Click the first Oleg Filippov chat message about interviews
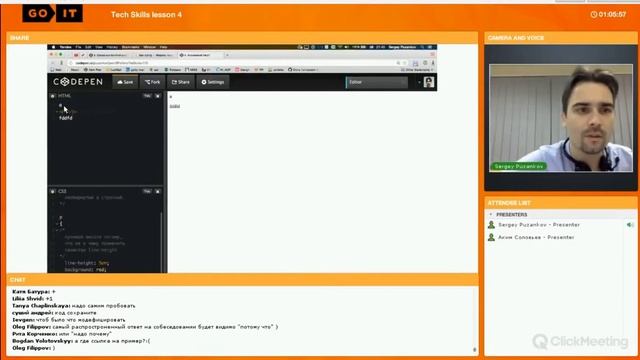 145,327
